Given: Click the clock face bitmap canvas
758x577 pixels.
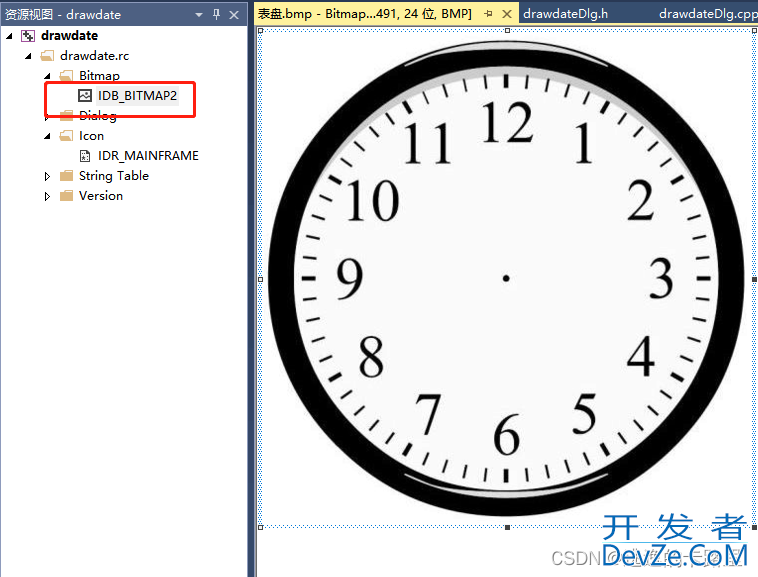Looking at the screenshot, I should 507,278.
